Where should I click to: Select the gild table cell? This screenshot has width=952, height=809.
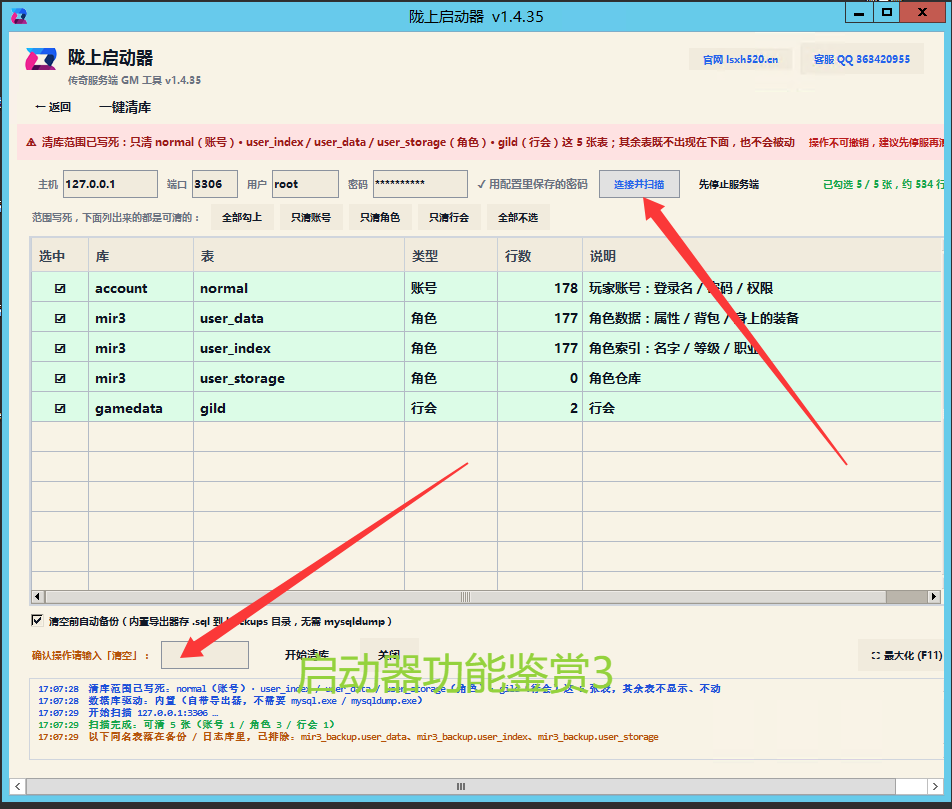tap(299, 409)
